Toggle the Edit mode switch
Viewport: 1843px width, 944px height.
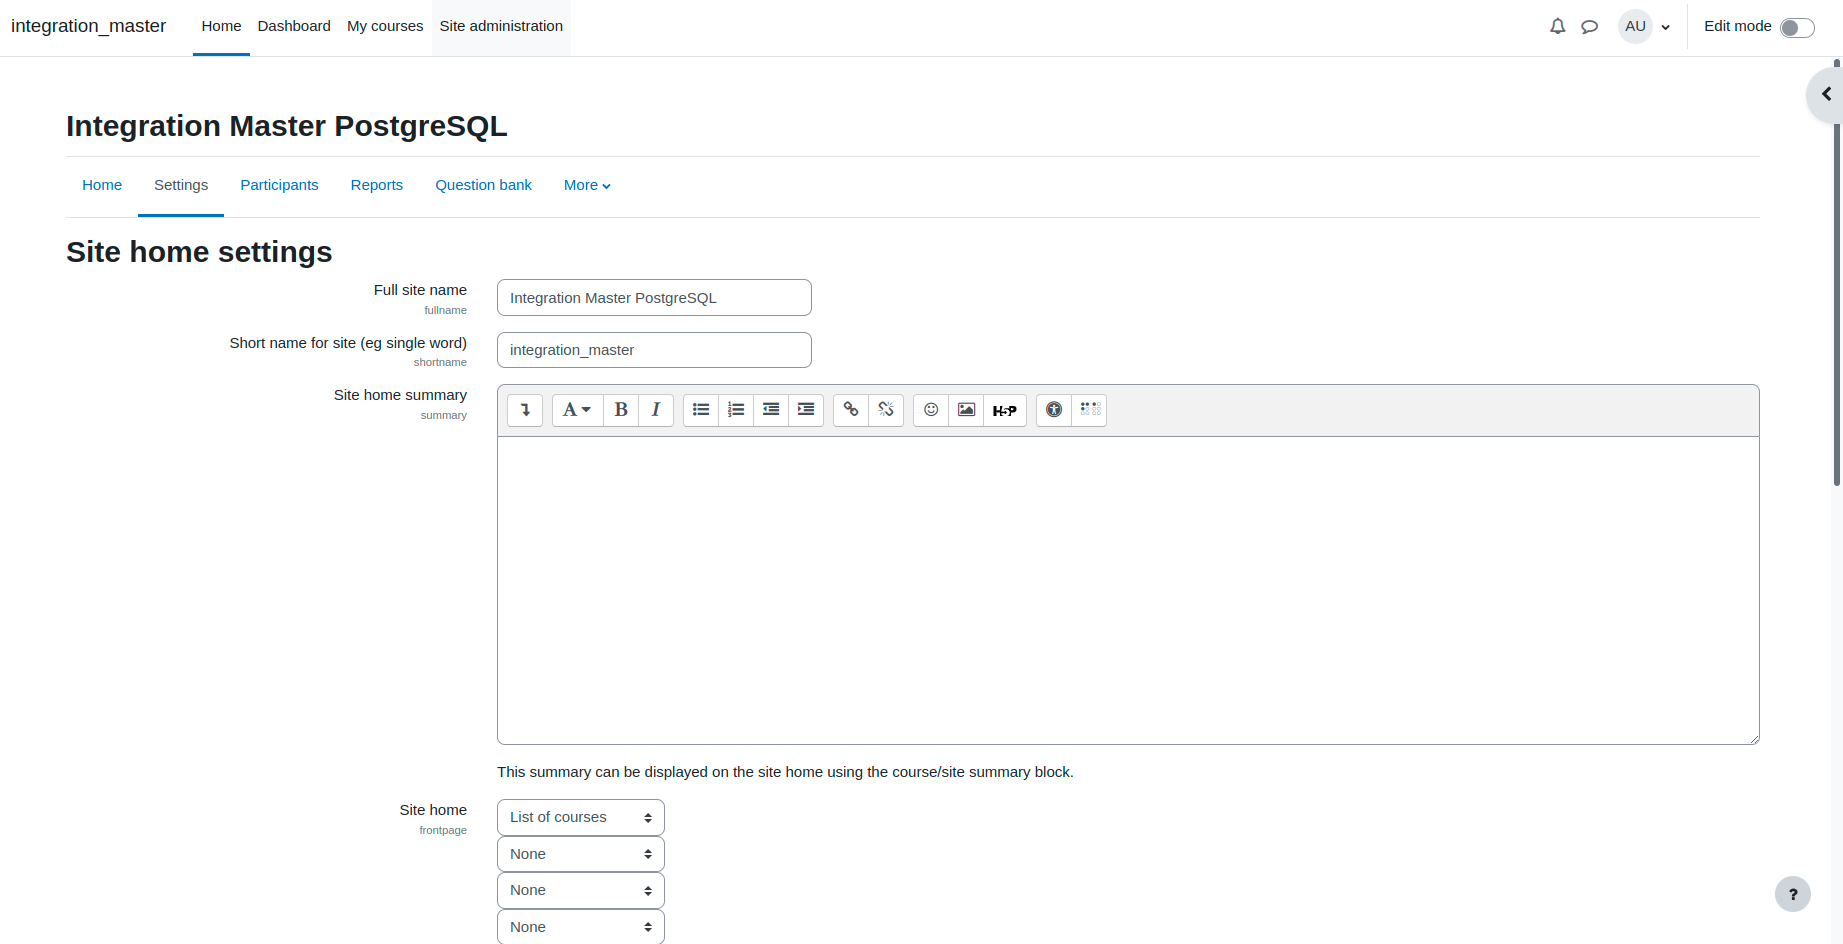[1797, 27]
